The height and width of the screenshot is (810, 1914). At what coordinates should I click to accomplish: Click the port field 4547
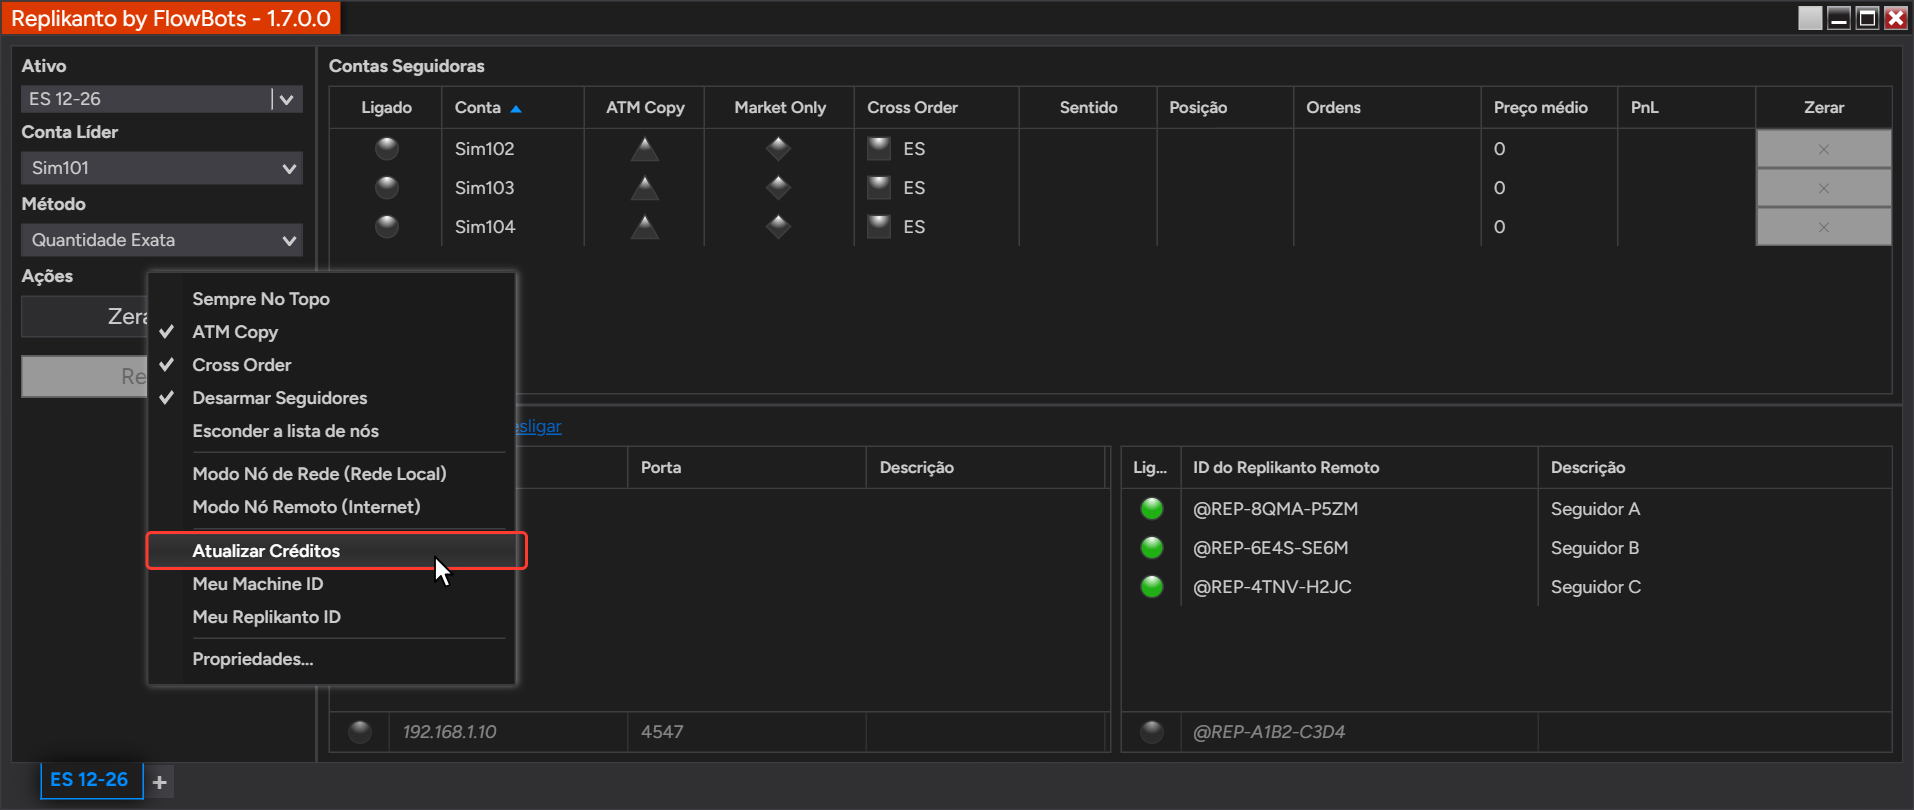pyautogui.click(x=747, y=732)
